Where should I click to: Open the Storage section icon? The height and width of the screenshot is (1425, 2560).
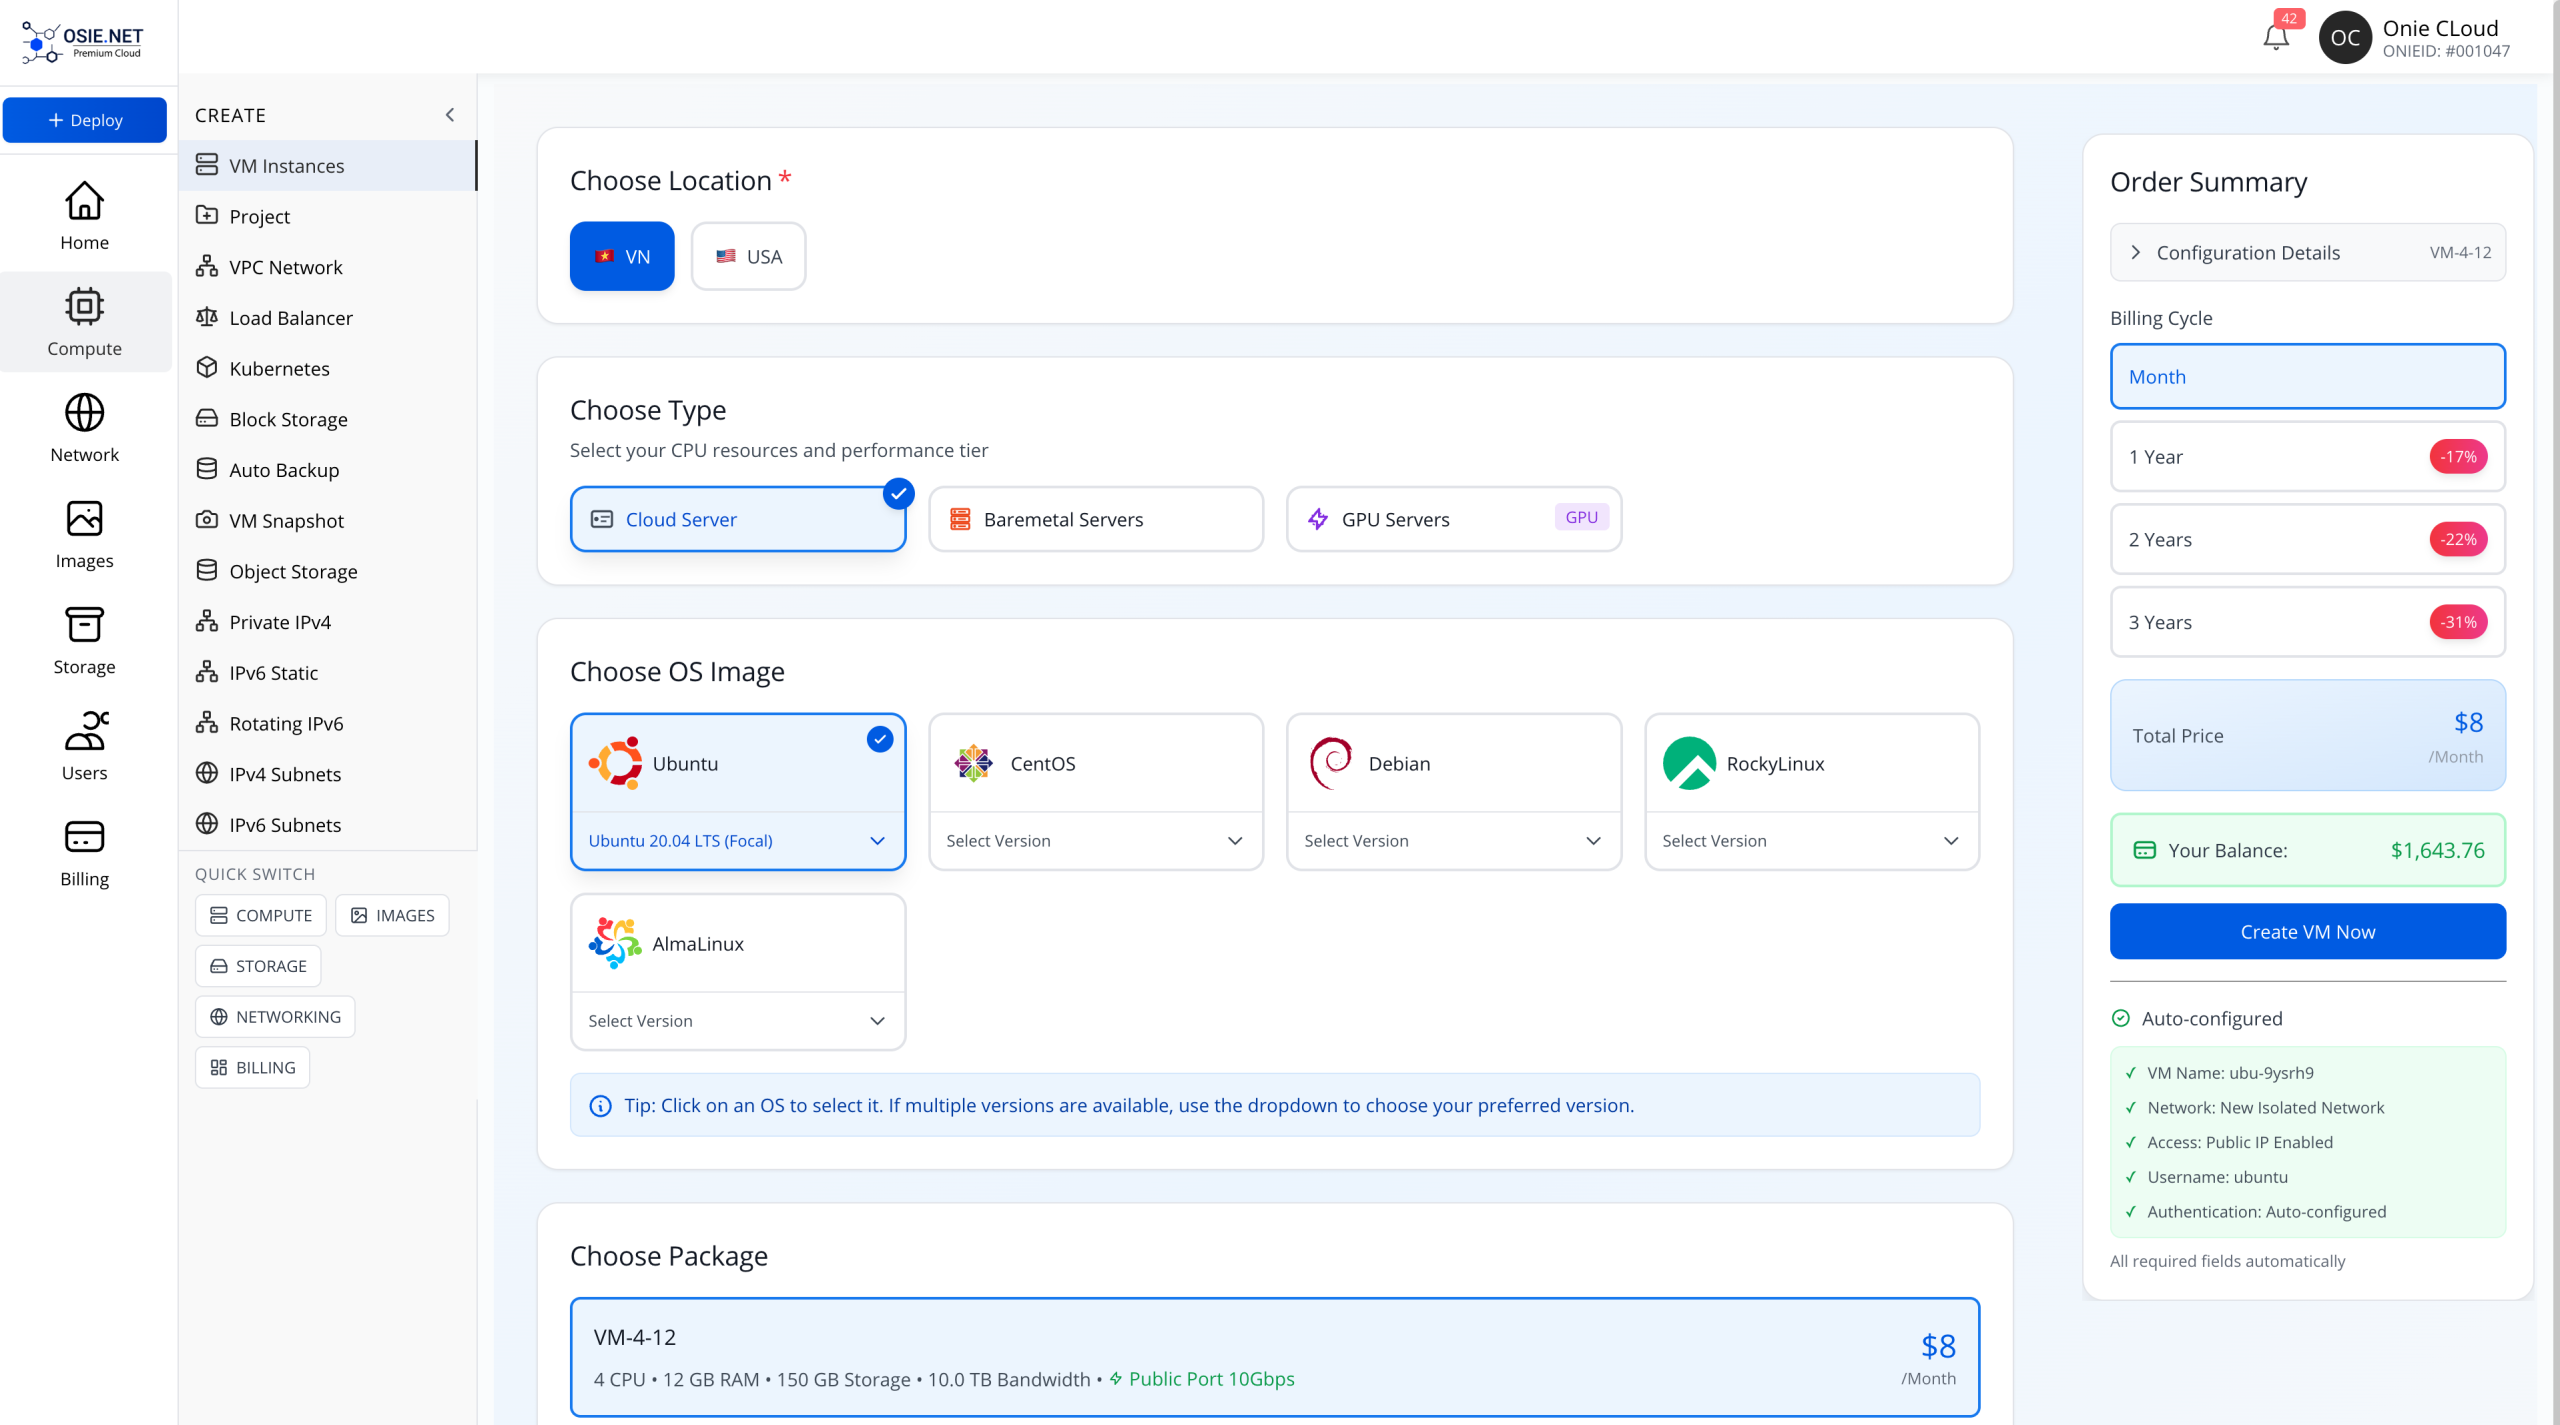[x=84, y=640]
